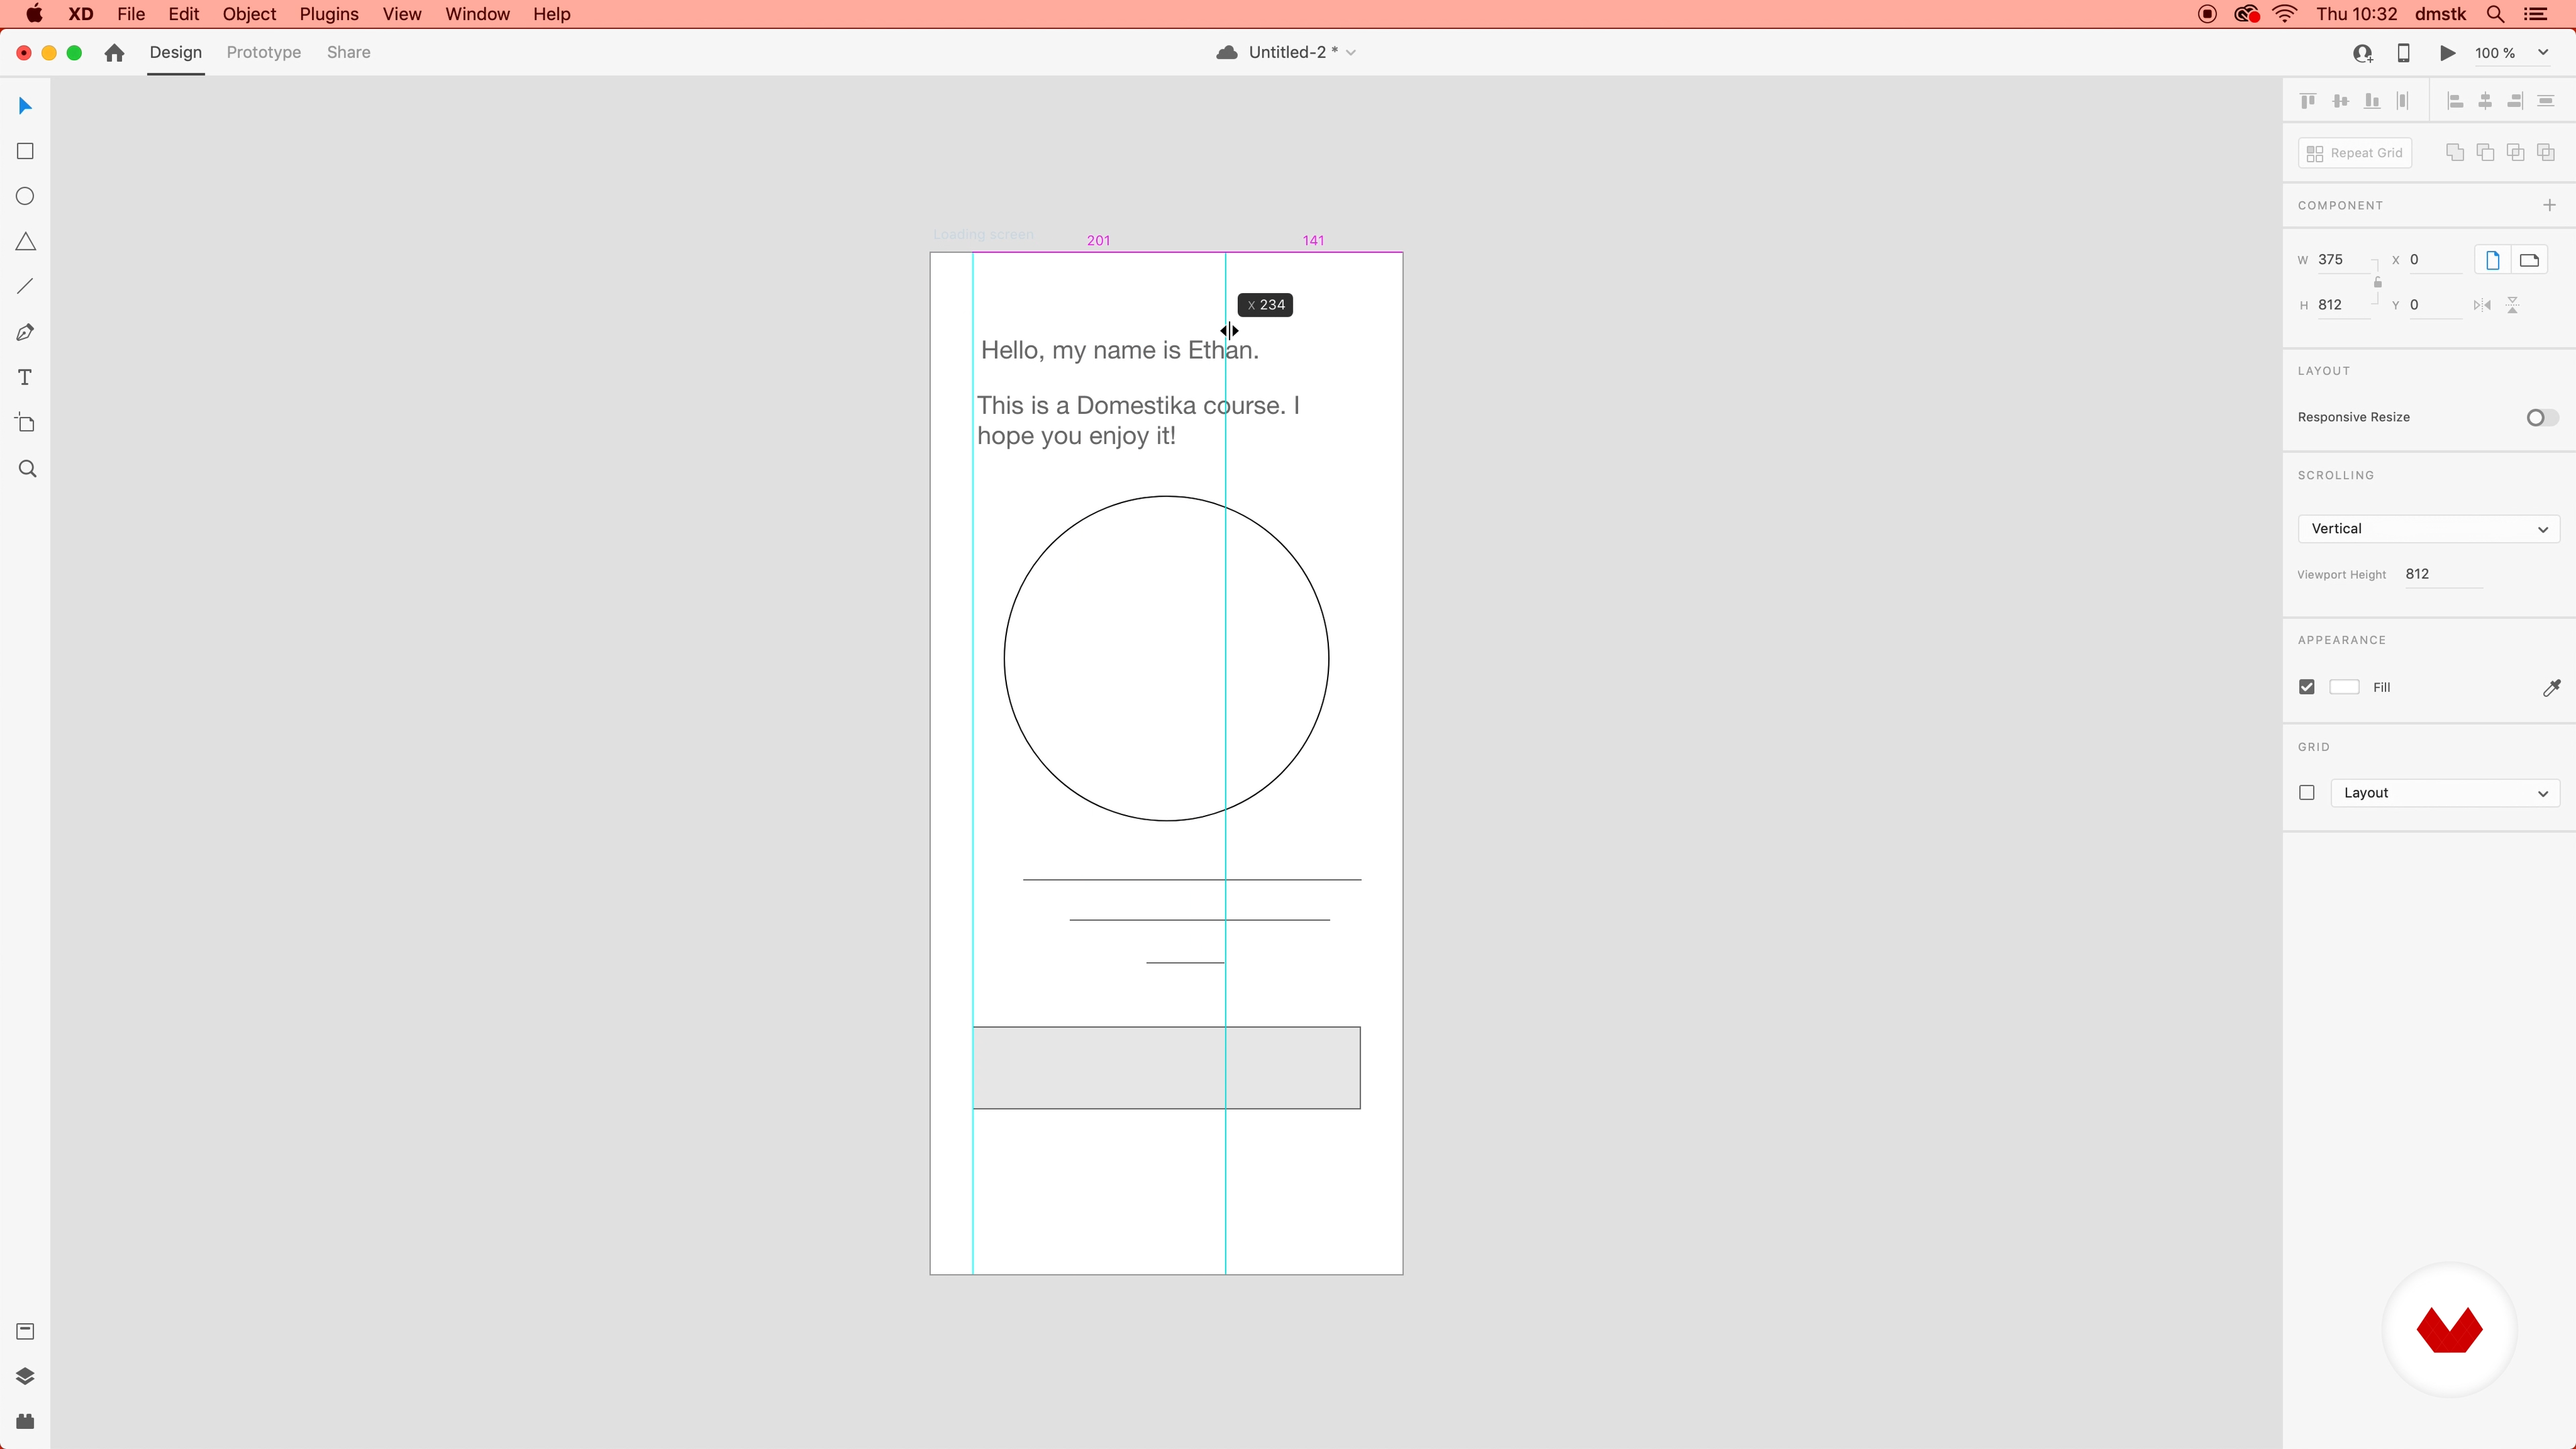Click the align middle vertically icon
The width and height of the screenshot is (2576, 1449).
click(x=2340, y=101)
